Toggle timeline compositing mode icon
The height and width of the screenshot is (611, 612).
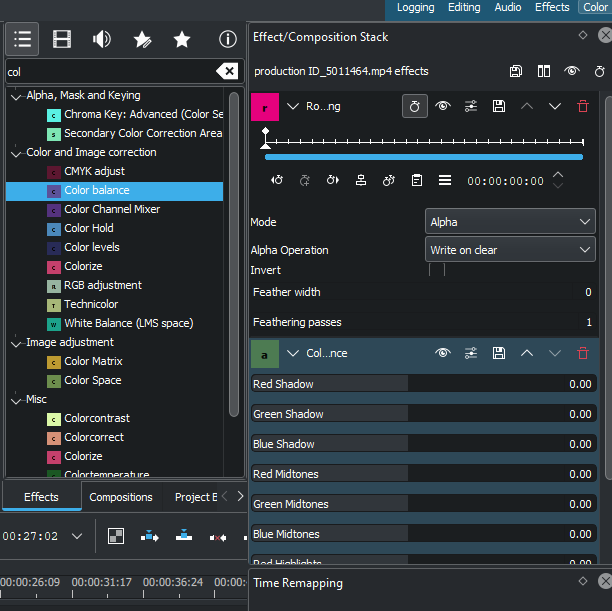[x=116, y=536]
